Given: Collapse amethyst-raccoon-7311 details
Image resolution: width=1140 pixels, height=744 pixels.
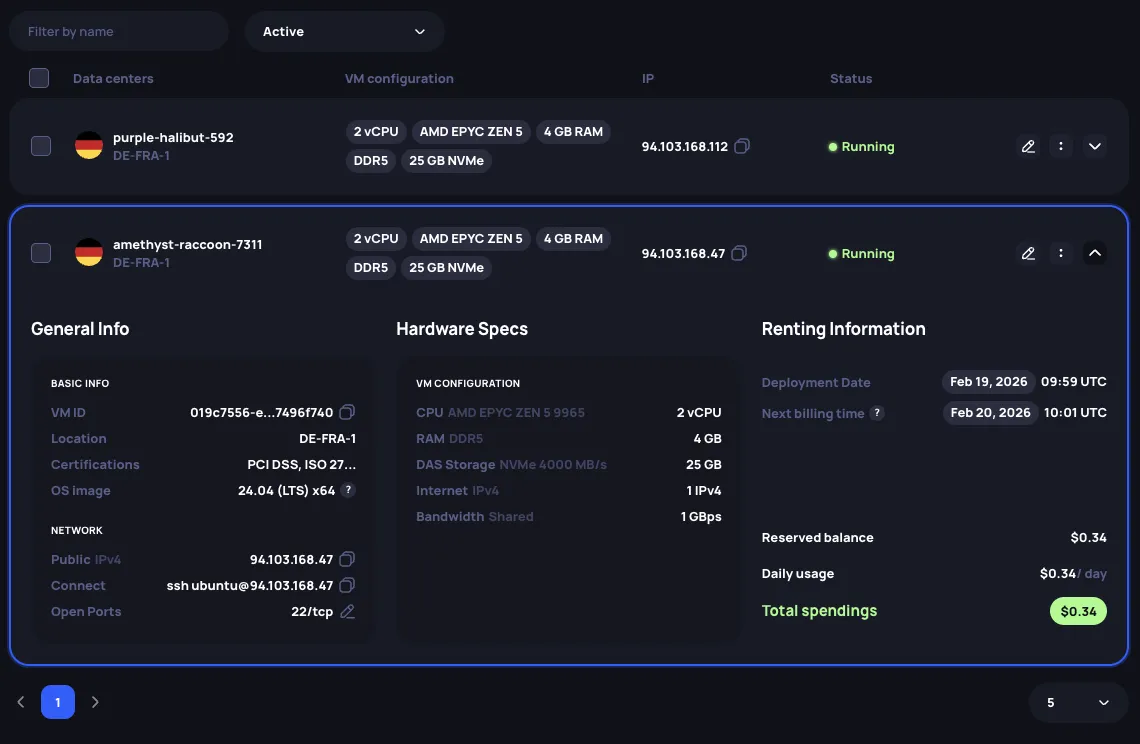Looking at the screenshot, I should point(1095,253).
